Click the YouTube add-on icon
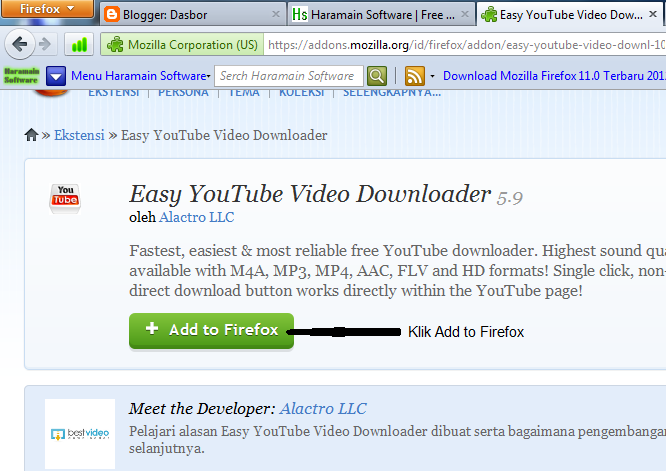The width and height of the screenshot is (666, 471). (x=65, y=198)
